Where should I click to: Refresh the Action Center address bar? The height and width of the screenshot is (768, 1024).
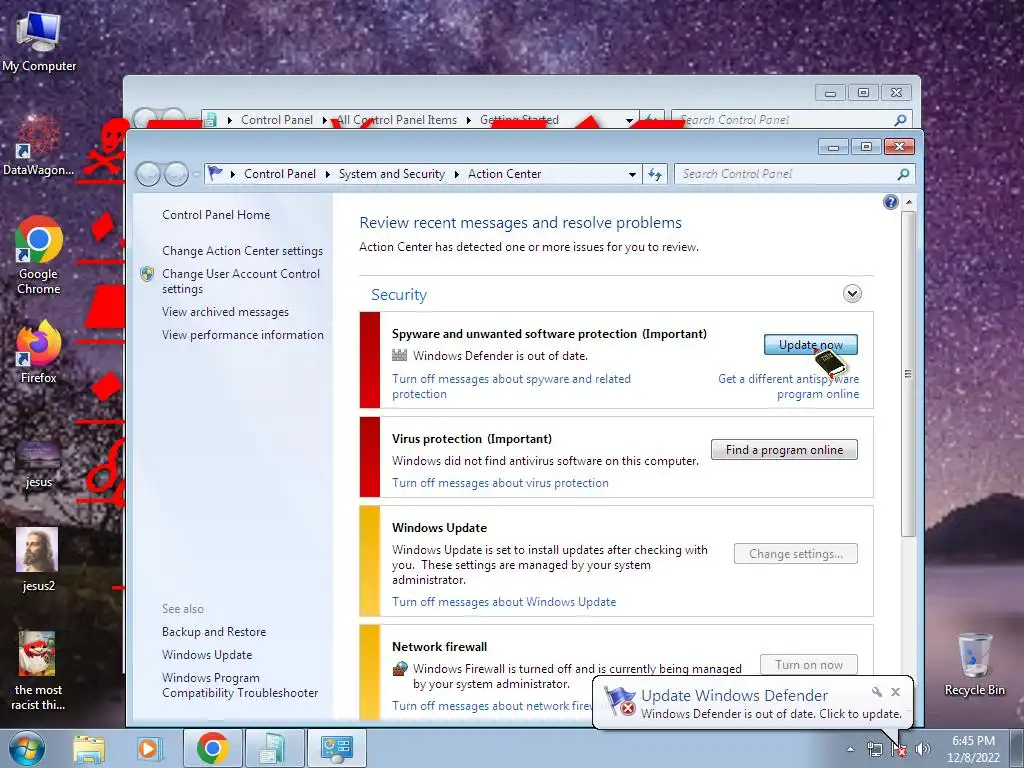point(655,174)
